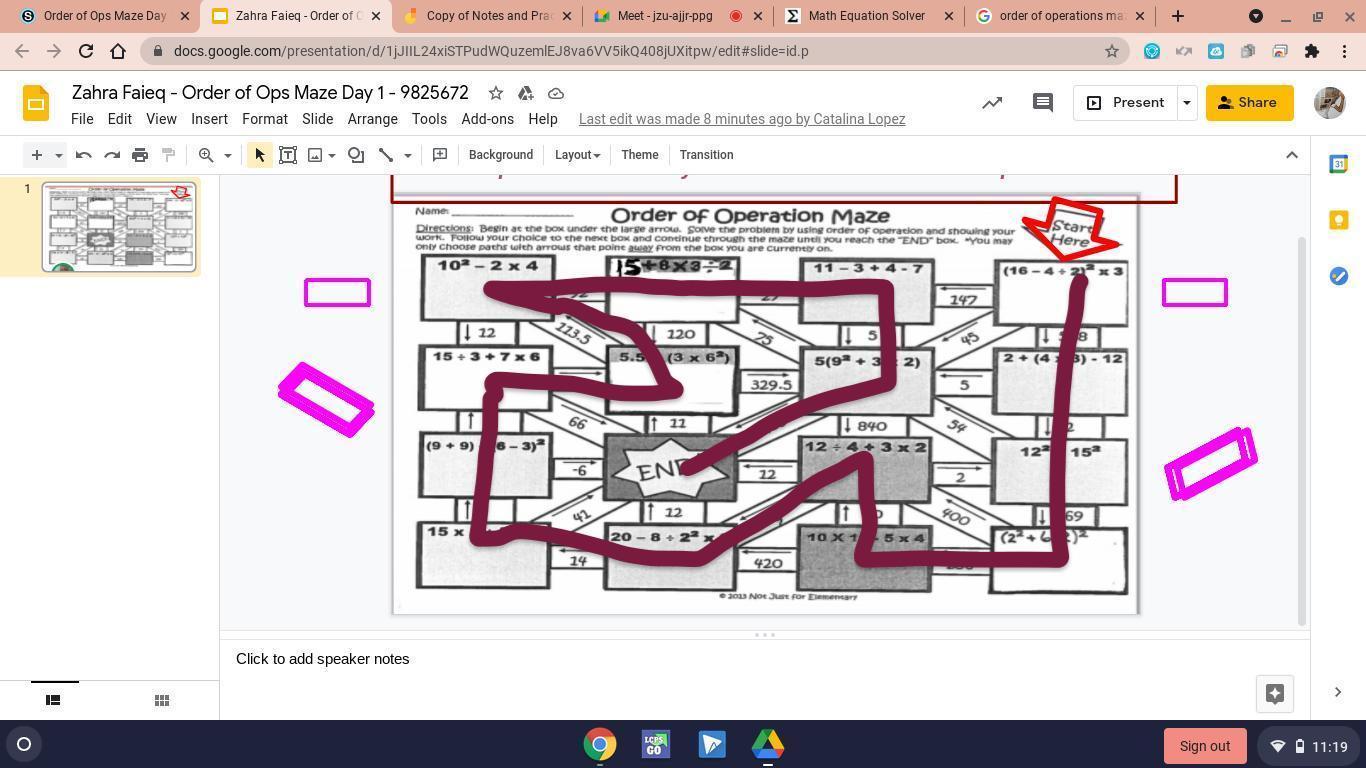The height and width of the screenshot is (768, 1366).
Task: Expand the zoom level dropdown arrow
Action: (227, 155)
